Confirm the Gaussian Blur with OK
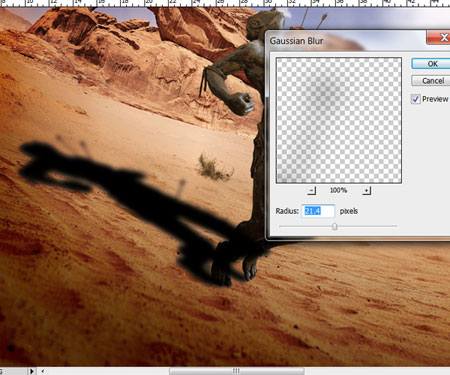The image size is (450, 375). [x=431, y=64]
